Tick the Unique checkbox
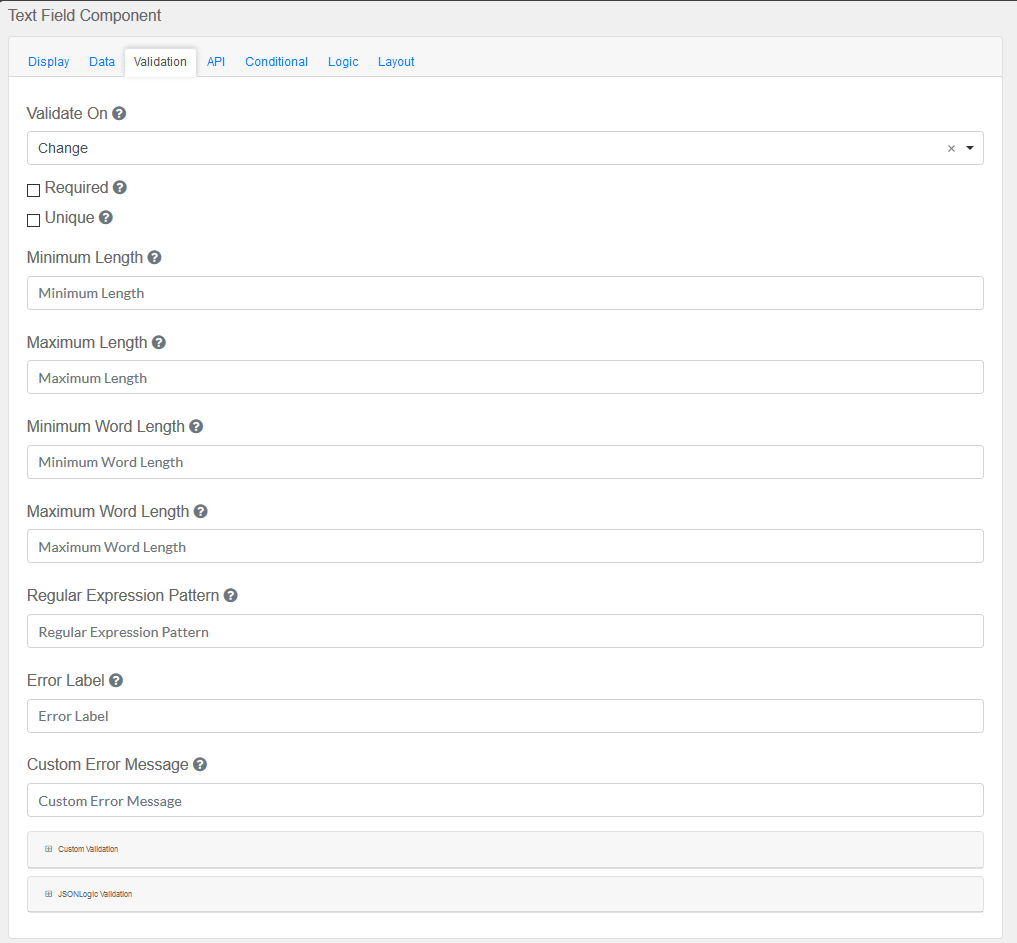This screenshot has height=943, width=1017. (33, 220)
